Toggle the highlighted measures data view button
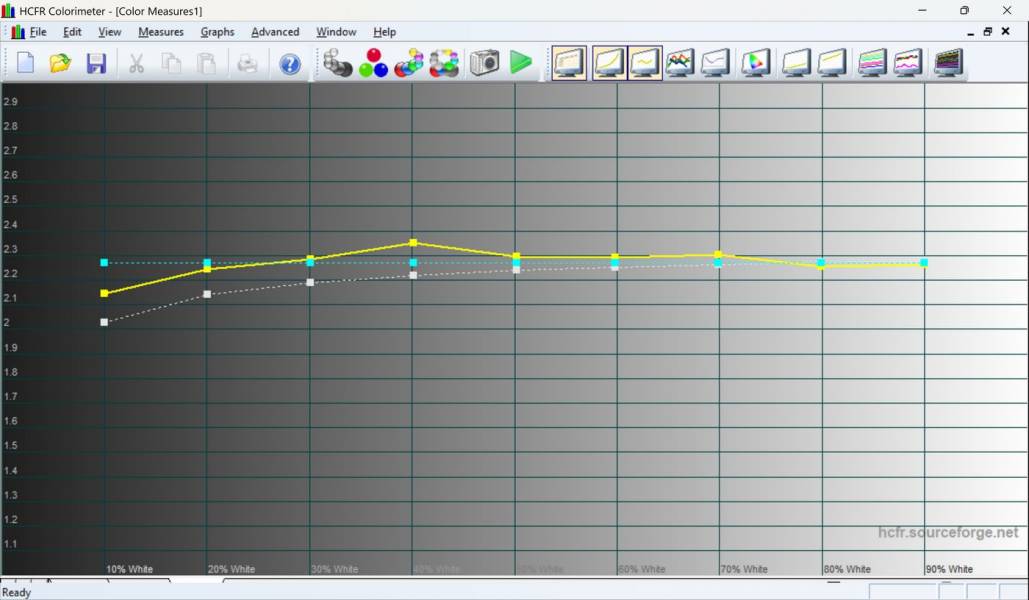Image resolution: width=1029 pixels, height=600 pixels. 570,63
